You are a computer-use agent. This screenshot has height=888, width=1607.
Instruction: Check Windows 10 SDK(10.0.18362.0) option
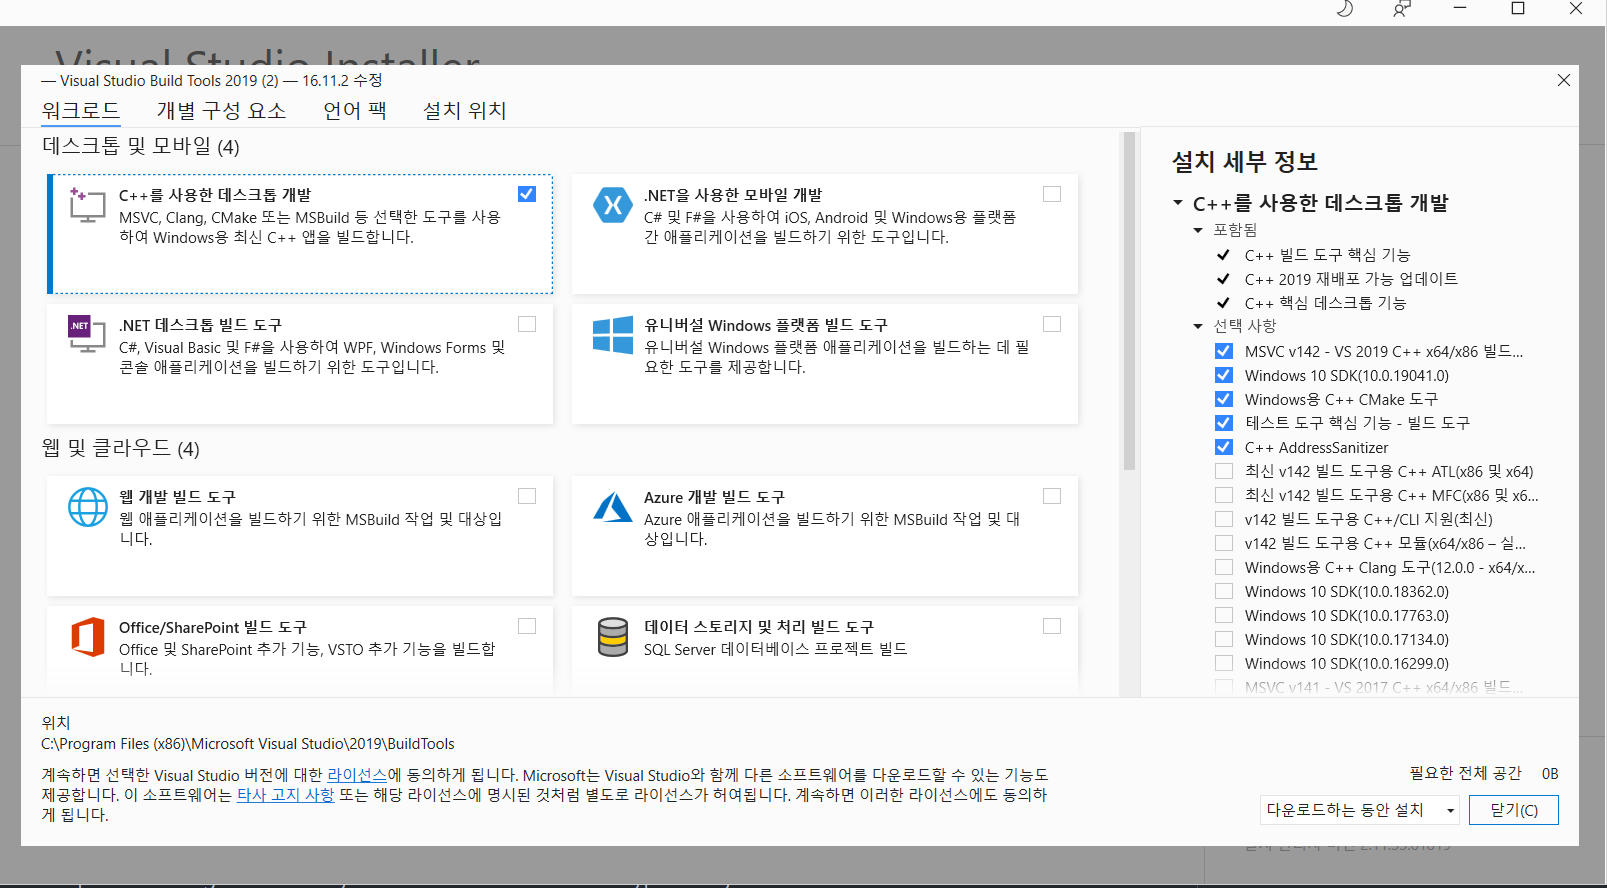(x=1224, y=591)
